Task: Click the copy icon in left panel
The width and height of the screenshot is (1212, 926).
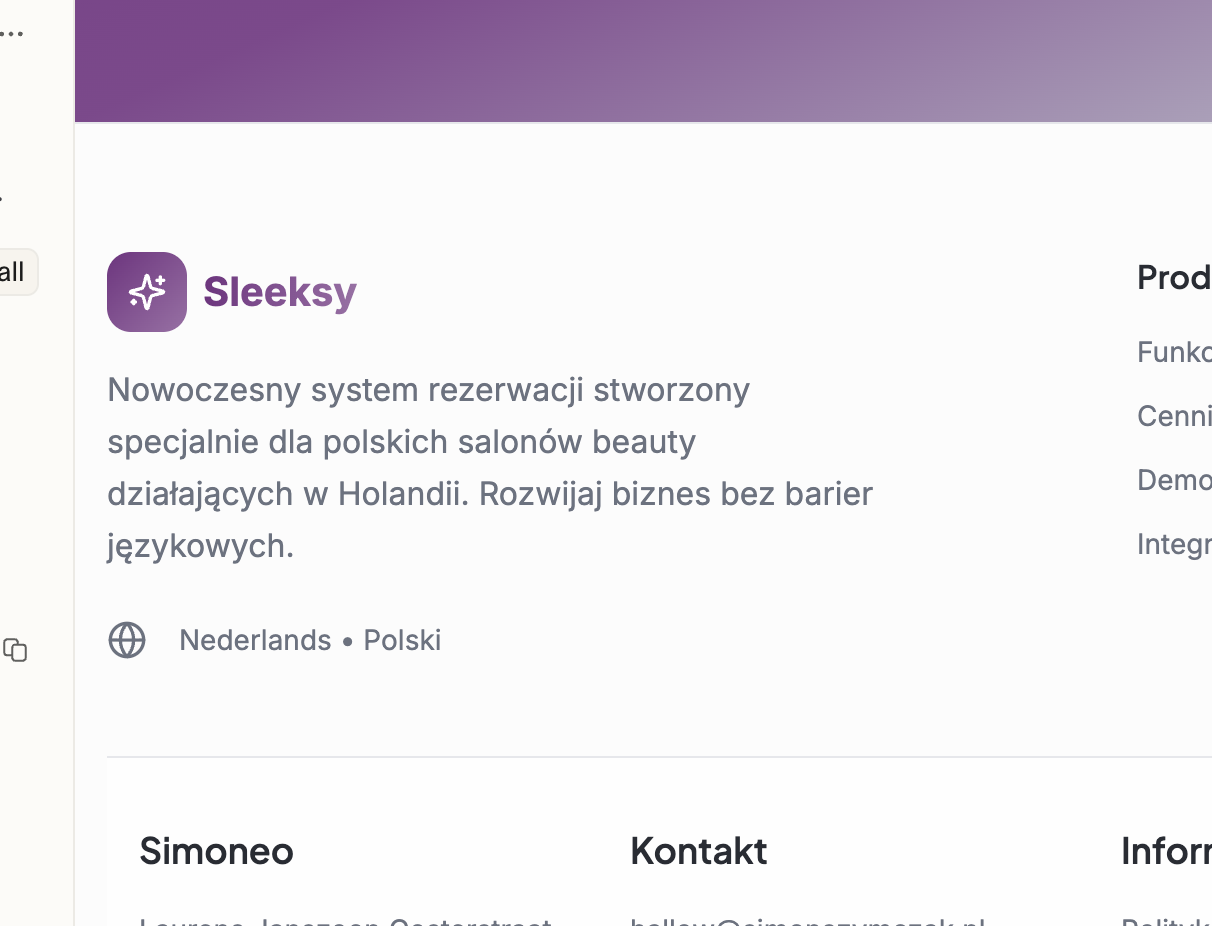Action: pos(15,650)
